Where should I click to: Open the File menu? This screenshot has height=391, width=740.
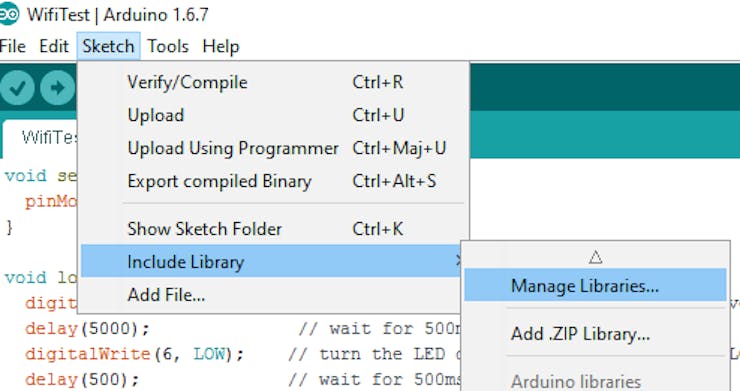tap(12, 46)
